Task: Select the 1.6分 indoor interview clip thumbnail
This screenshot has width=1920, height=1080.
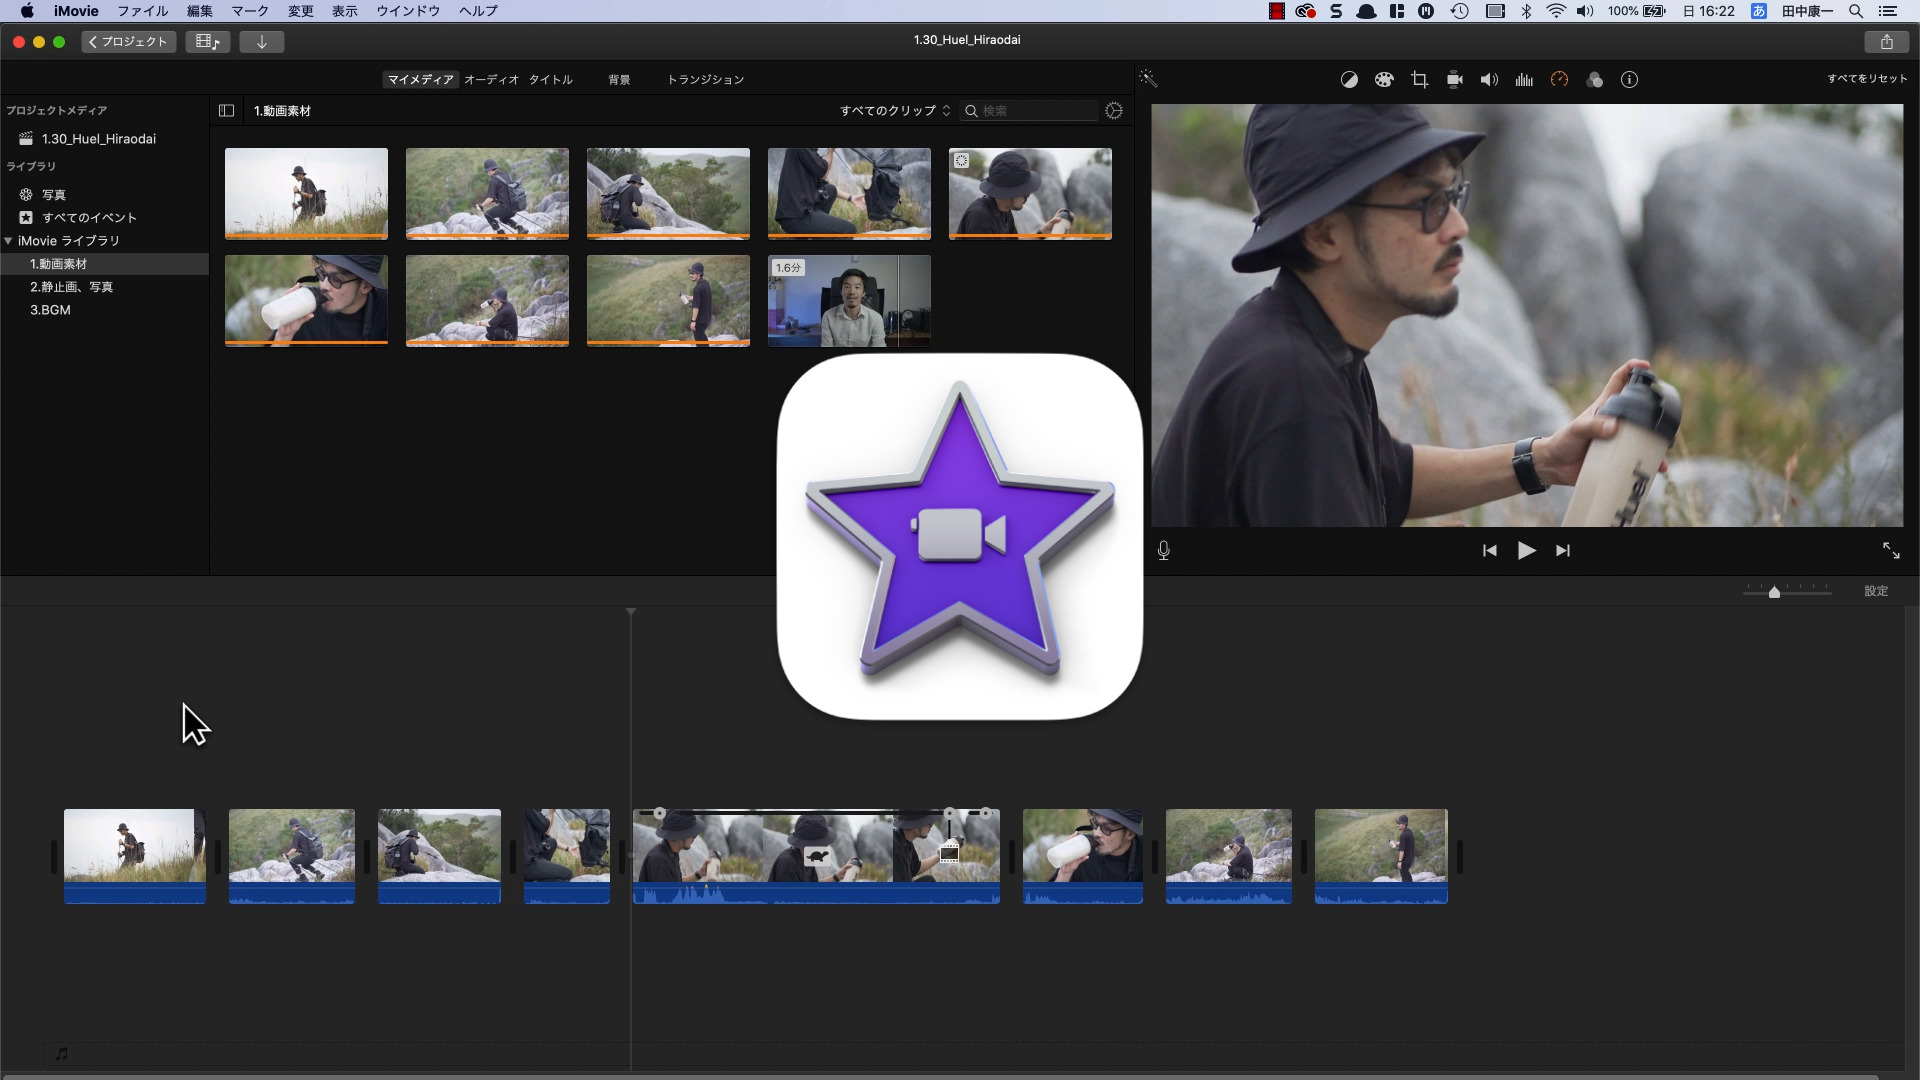Action: [849, 300]
